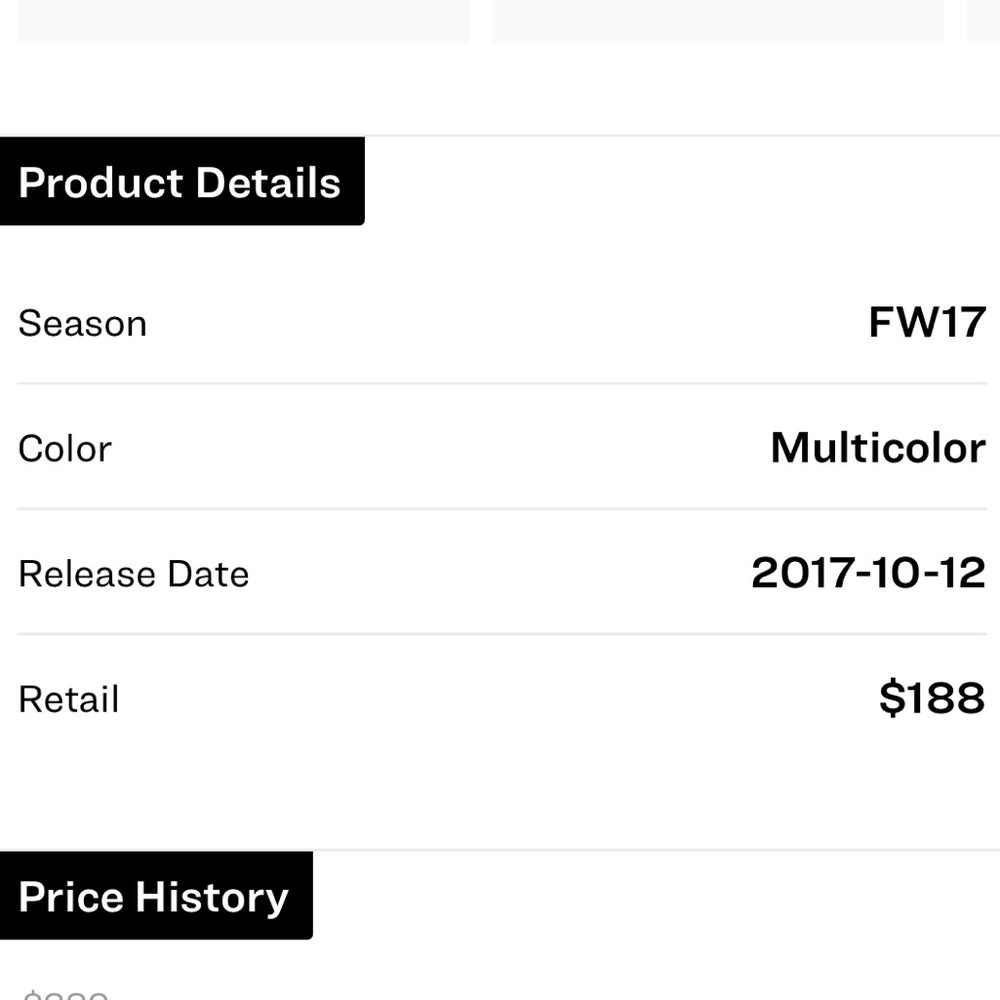Tap the partially visible rightmost gray card
Screen dimensions: 1000x1000
point(983,22)
